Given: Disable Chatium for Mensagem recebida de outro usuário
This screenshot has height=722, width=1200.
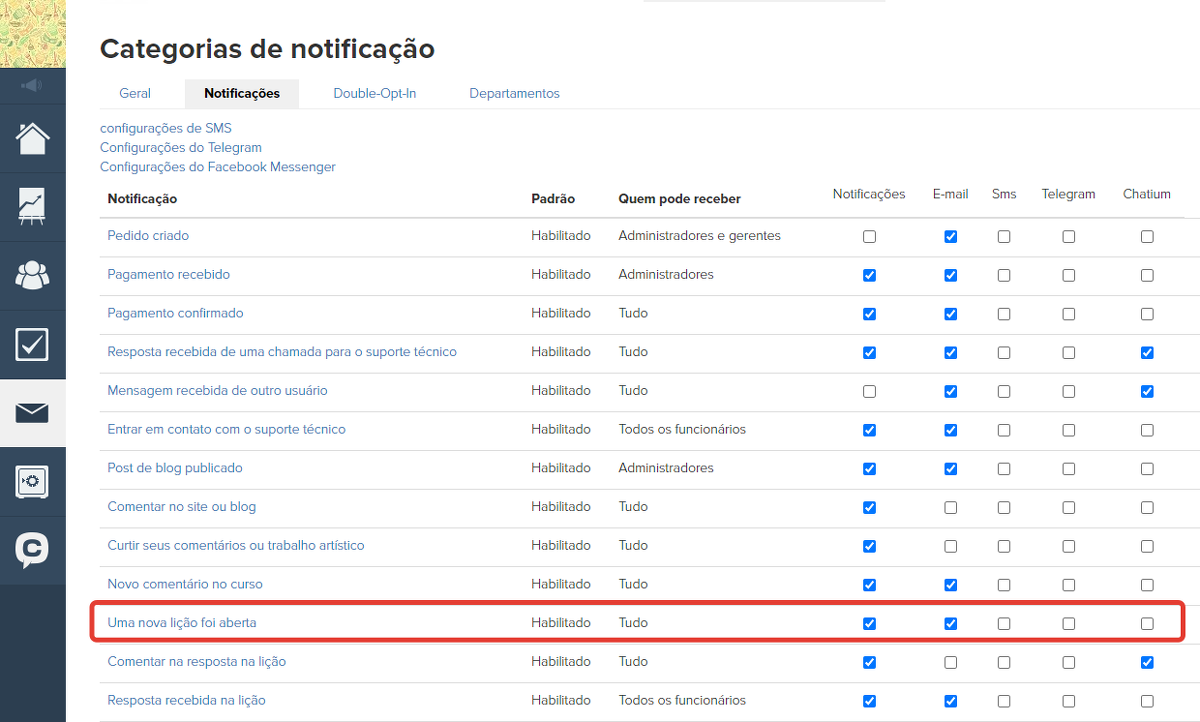Looking at the screenshot, I should coord(1147,391).
